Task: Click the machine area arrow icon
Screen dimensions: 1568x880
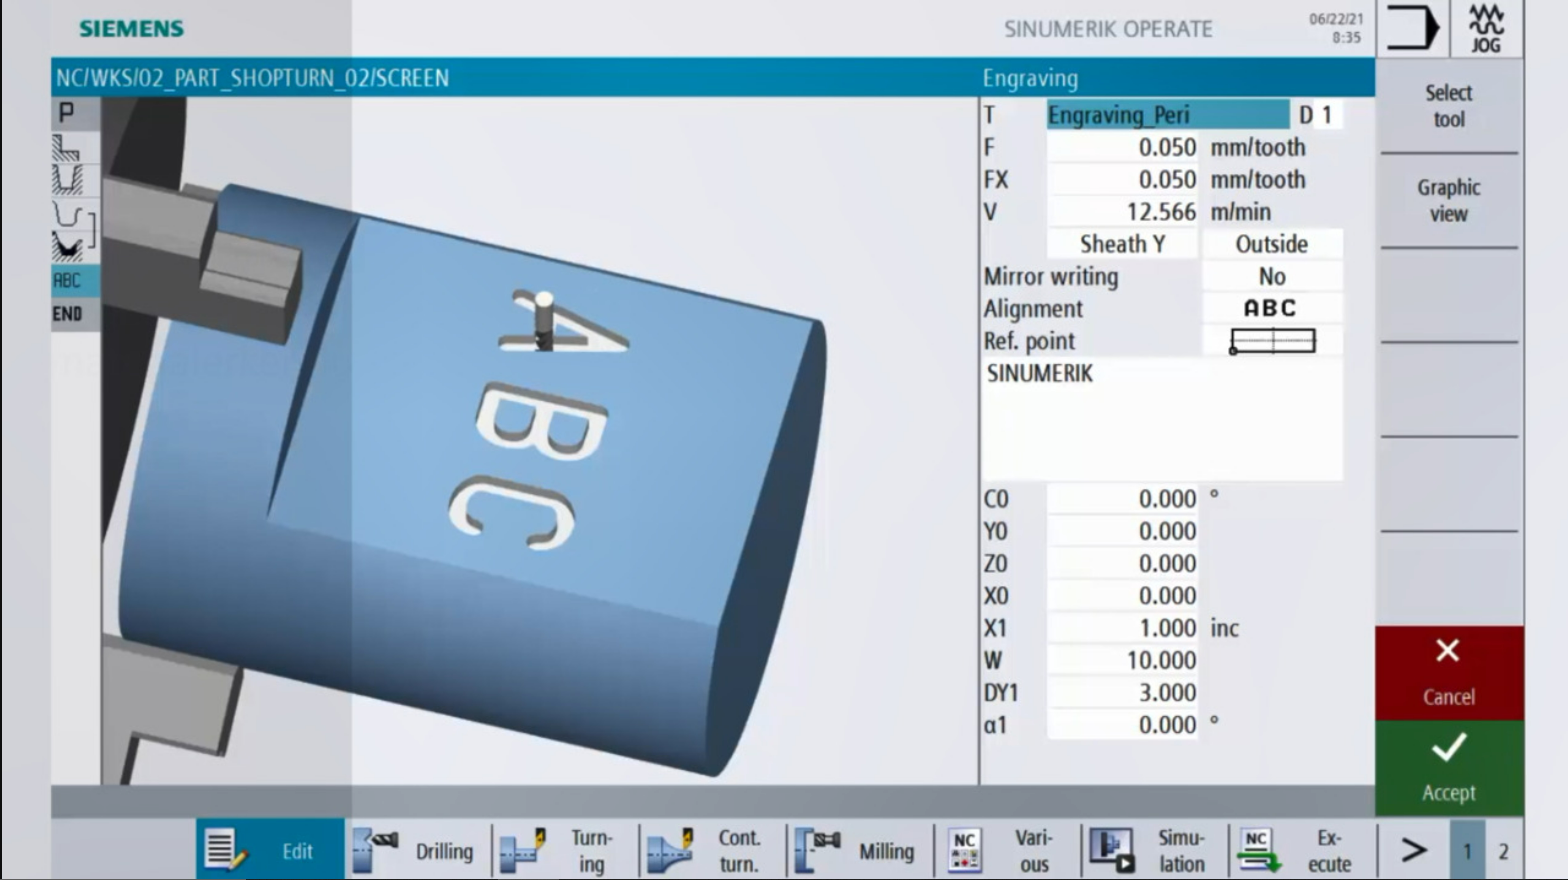Action: pos(1411,27)
